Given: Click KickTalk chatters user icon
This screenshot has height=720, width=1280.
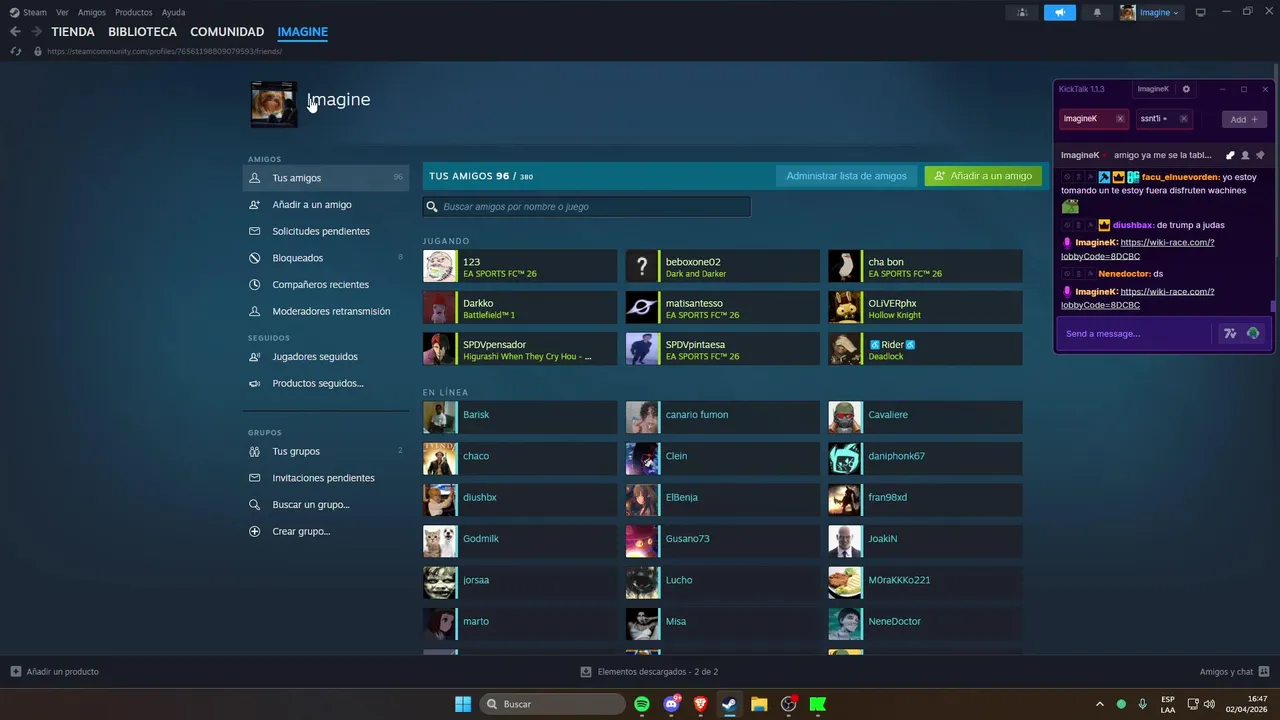Looking at the screenshot, I should (x=1245, y=155).
